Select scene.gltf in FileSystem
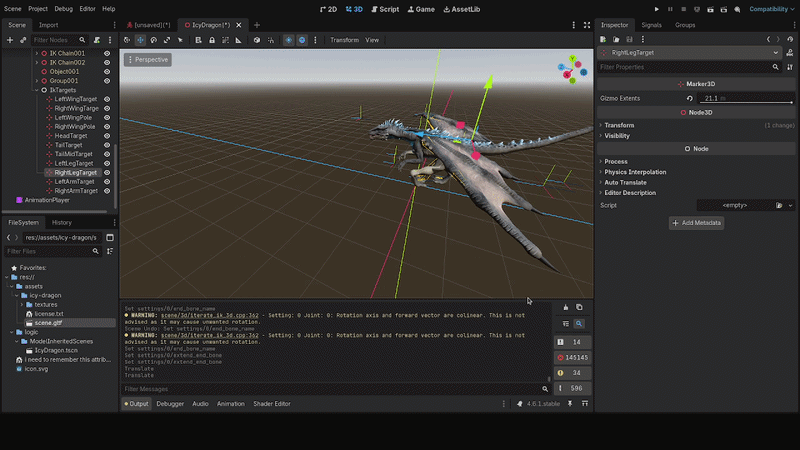The image size is (800, 450). (48, 323)
